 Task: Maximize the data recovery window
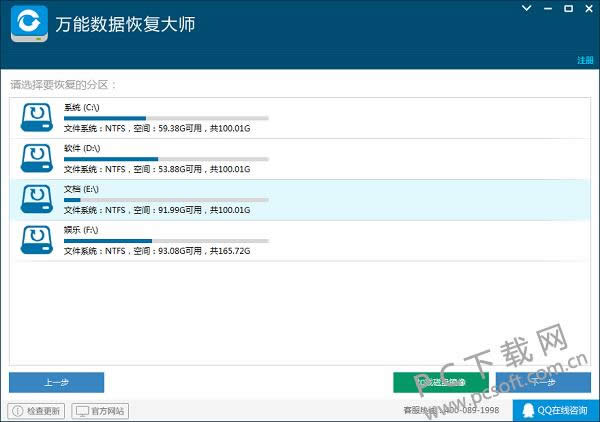point(569,8)
